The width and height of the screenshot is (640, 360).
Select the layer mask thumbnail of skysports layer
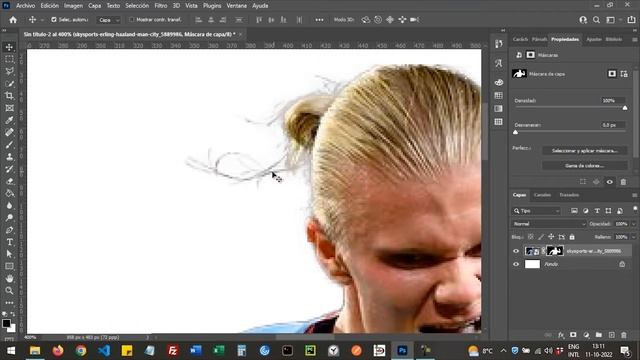(x=555, y=251)
